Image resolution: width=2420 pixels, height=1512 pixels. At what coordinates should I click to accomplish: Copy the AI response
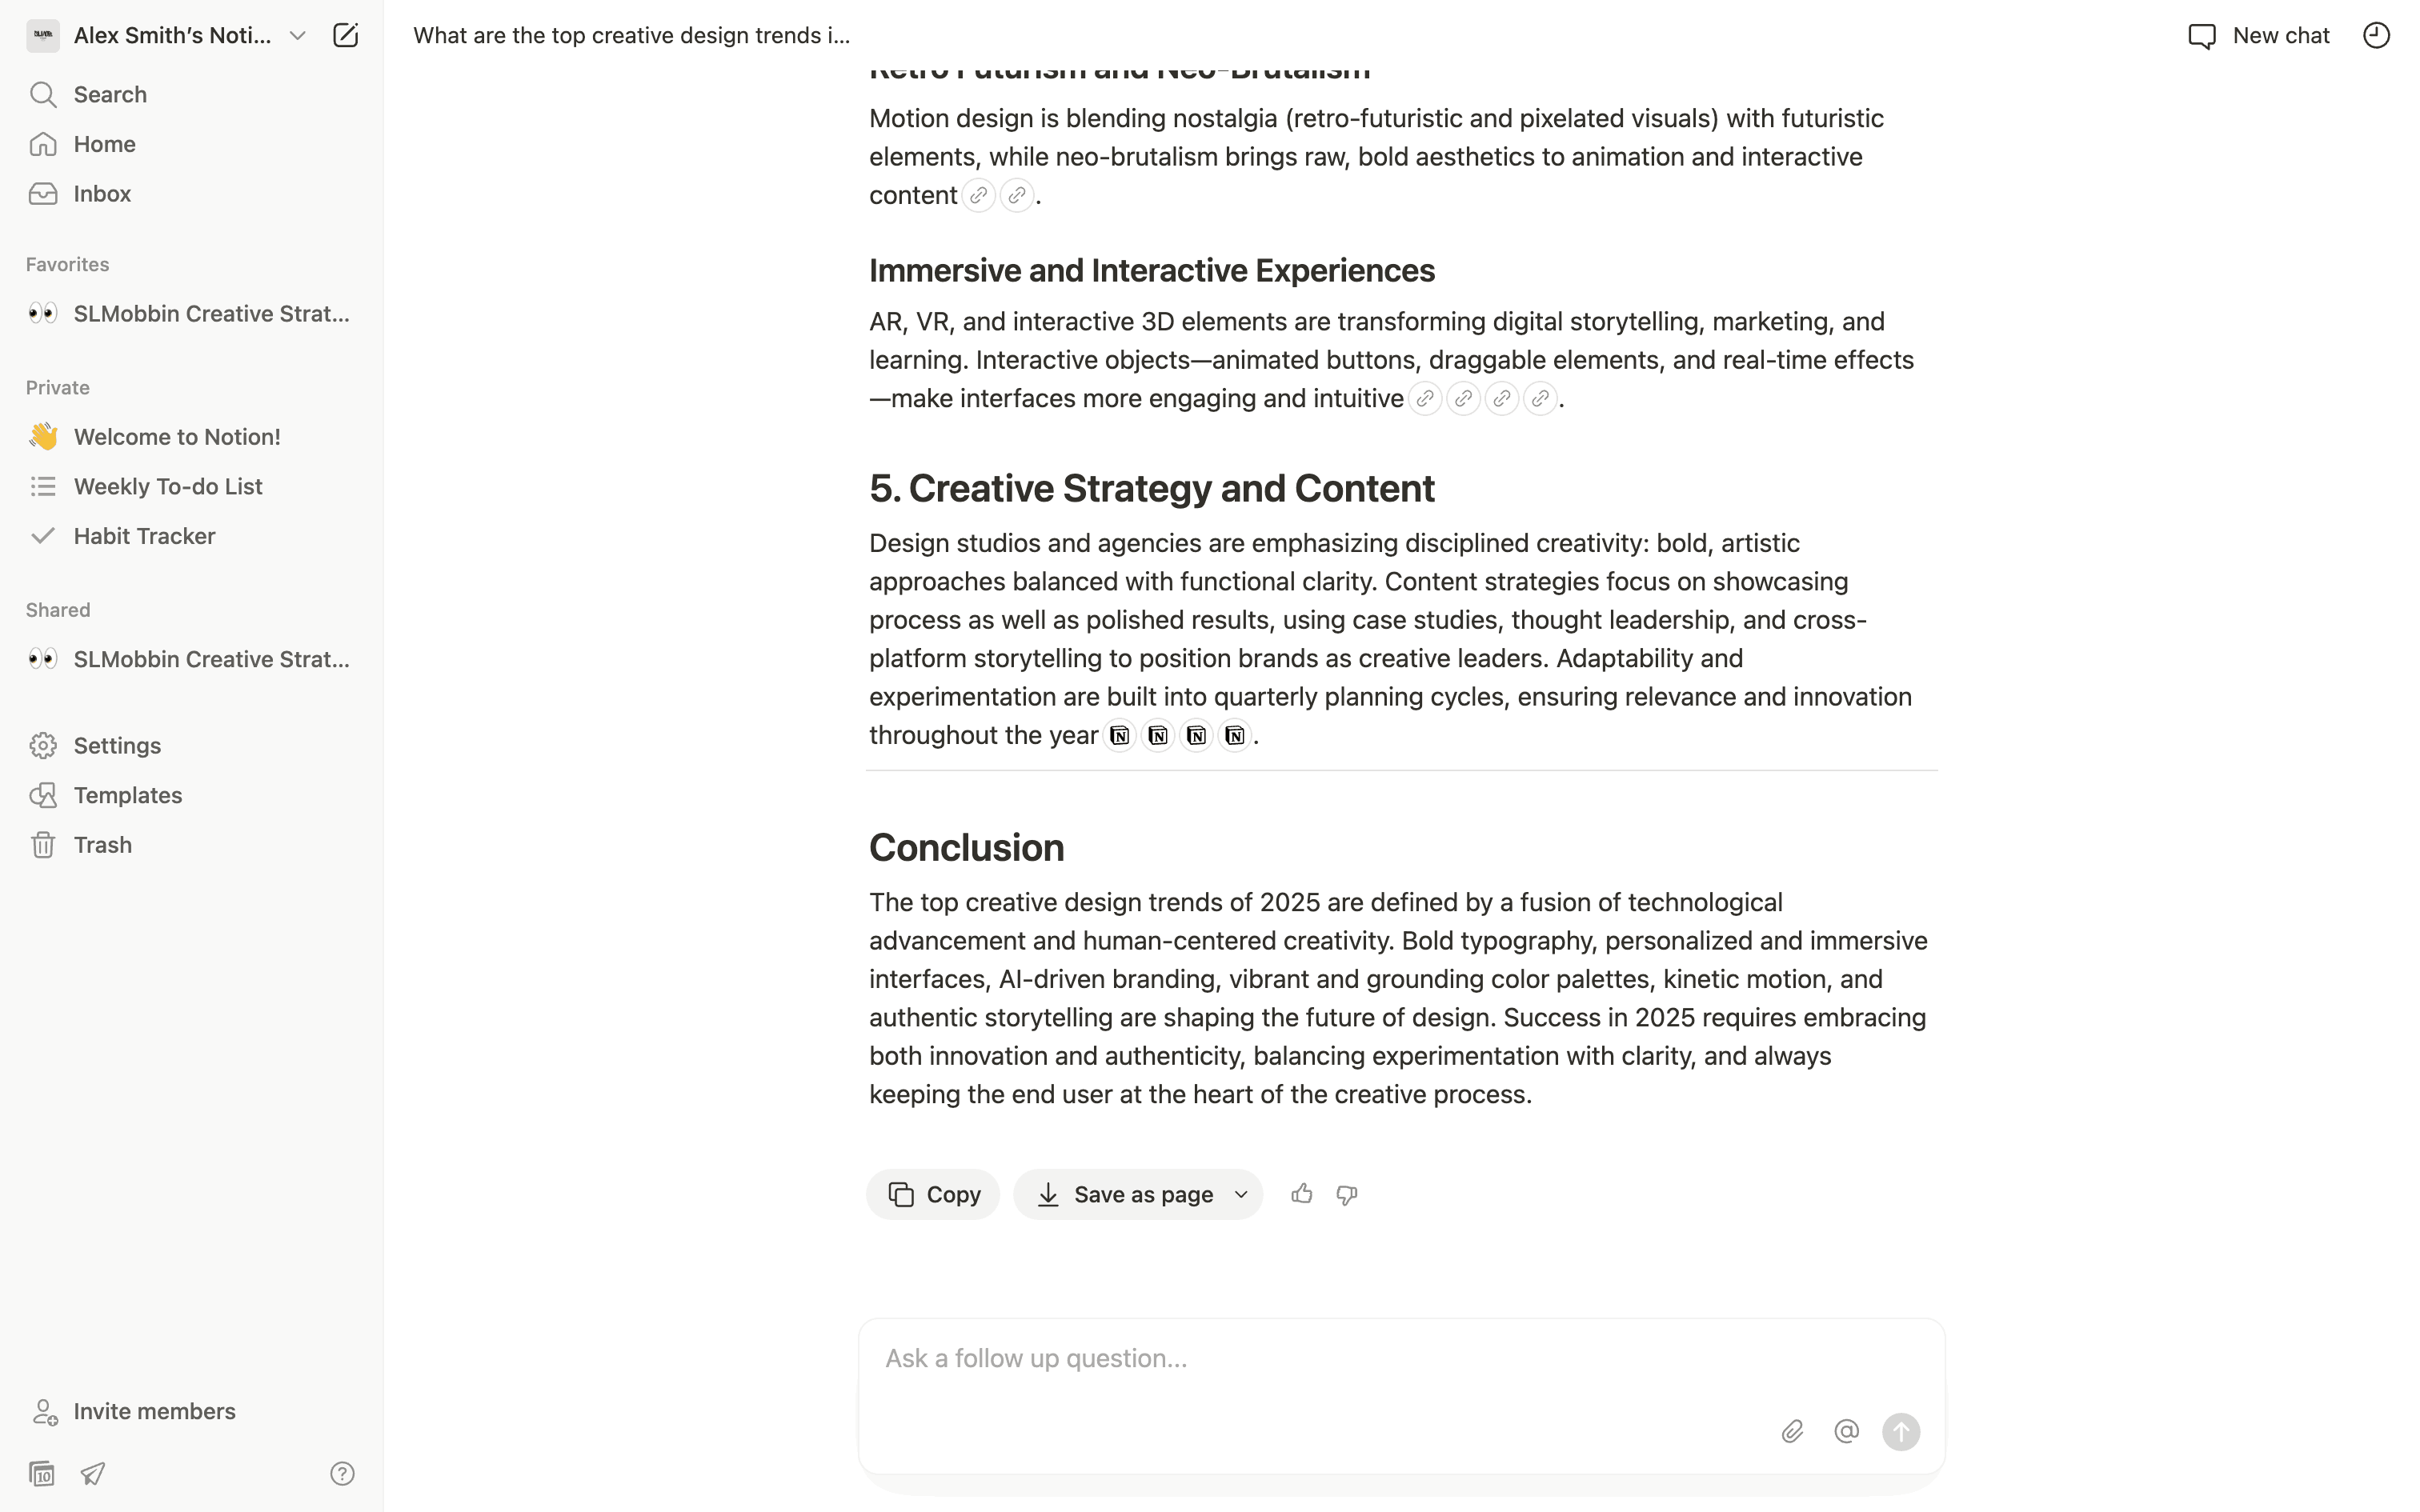tap(933, 1194)
